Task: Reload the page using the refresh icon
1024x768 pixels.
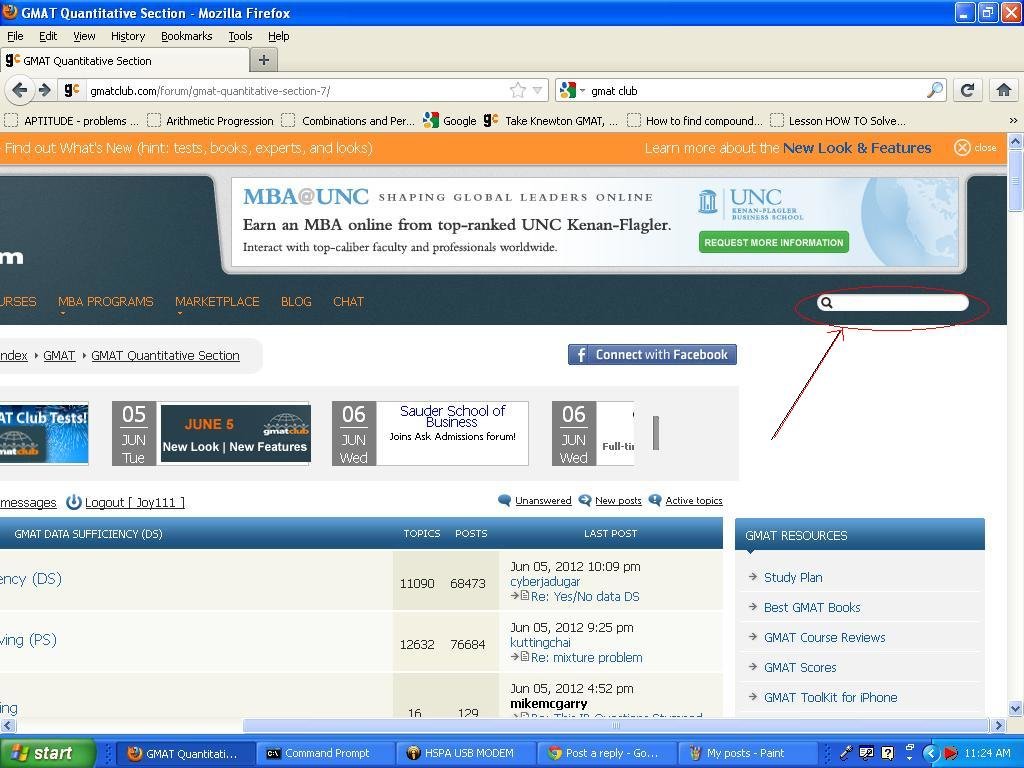Action: pyautogui.click(x=966, y=90)
